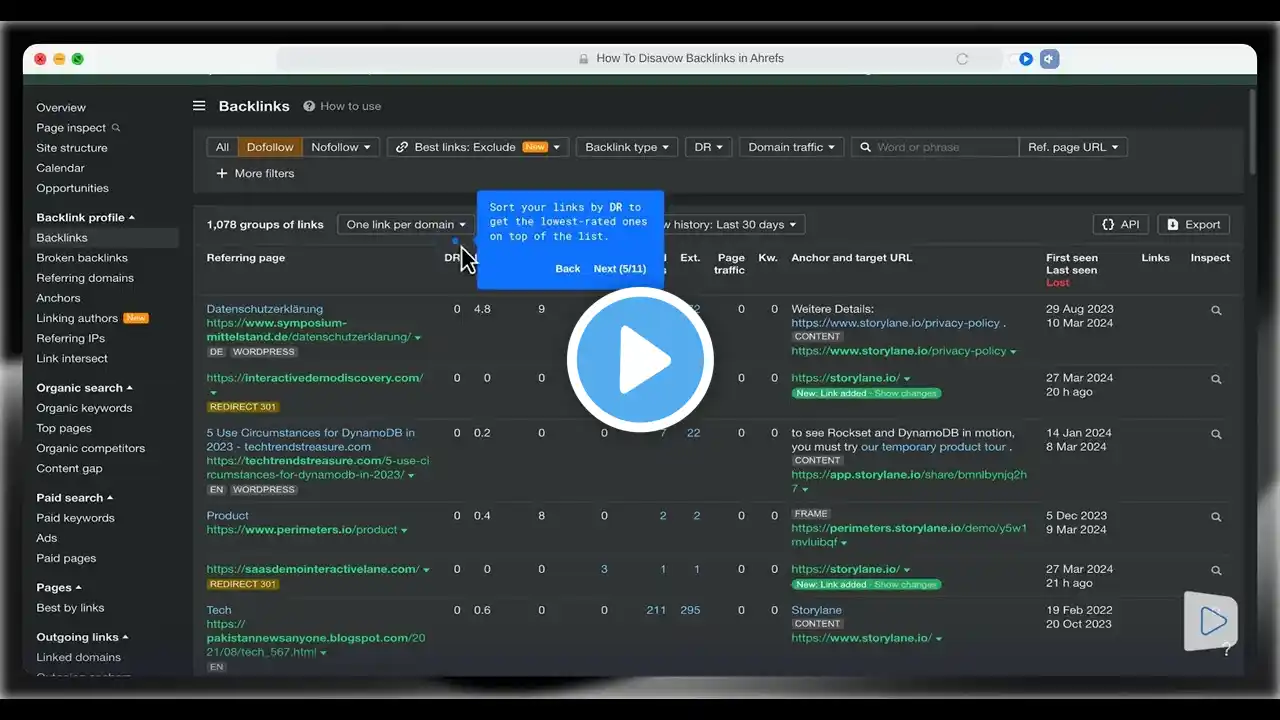The width and height of the screenshot is (1280, 720).
Task: Click Back in the tooltip
Action: (568, 269)
